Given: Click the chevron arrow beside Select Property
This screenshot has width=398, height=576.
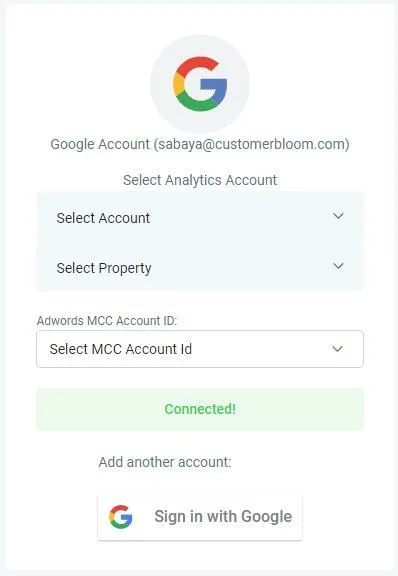Looking at the screenshot, I should [x=338, y=266].
